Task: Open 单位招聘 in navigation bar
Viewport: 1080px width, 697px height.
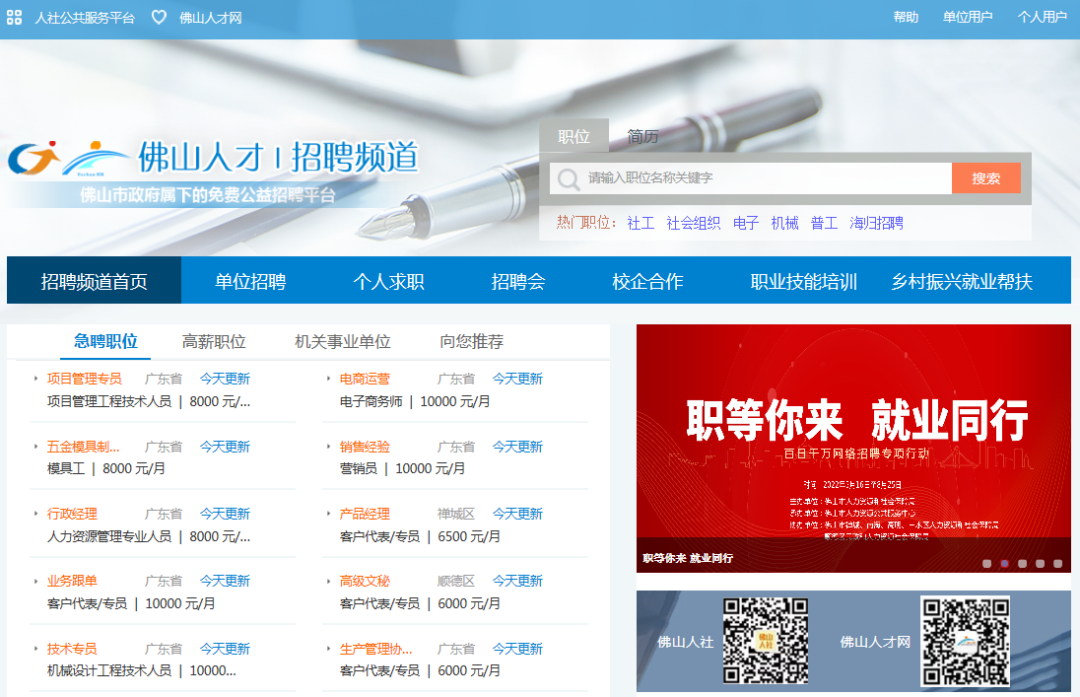Action: (250, 281)
